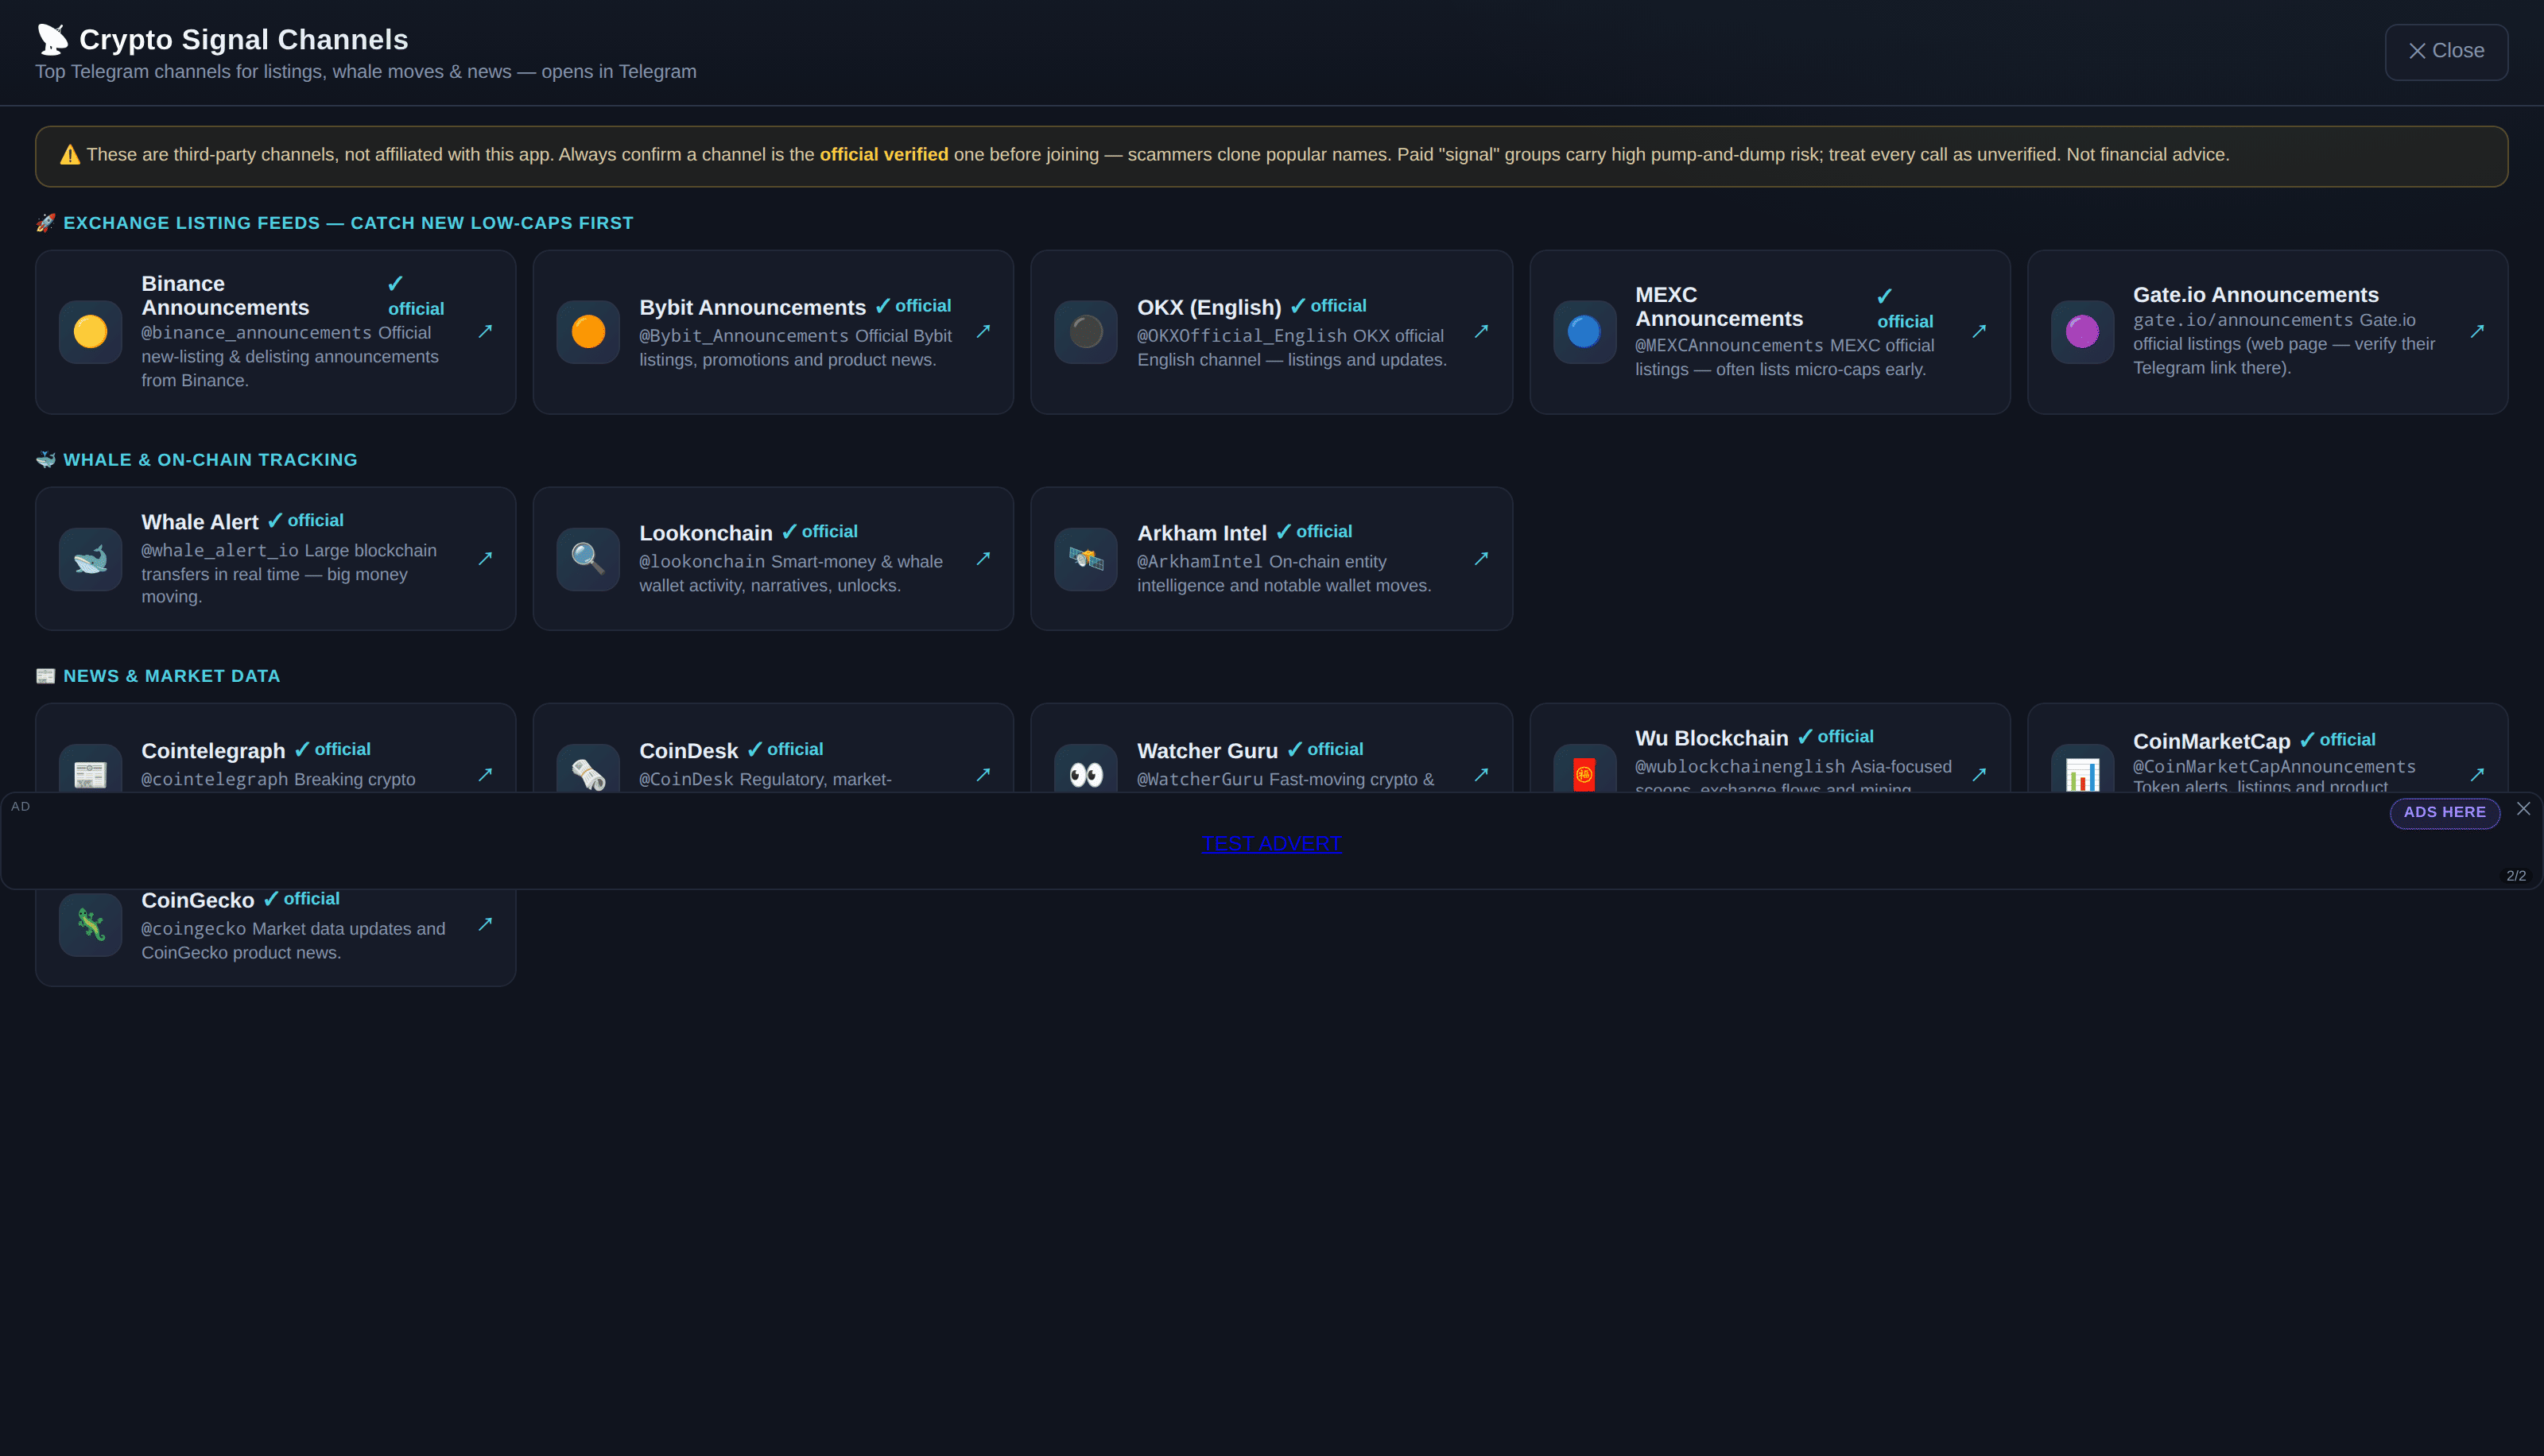Click the official badge next to Wu Blockchain
The height and width of the screenshot is (1456, 2544).
1835,737
